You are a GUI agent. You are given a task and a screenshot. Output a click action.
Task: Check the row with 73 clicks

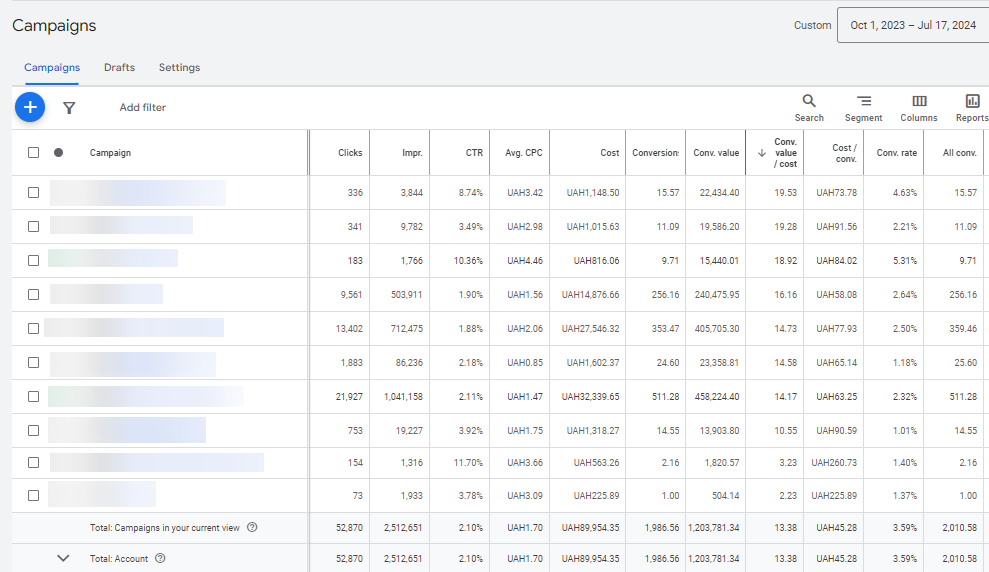pyautogui.click(x=33, y=496)
